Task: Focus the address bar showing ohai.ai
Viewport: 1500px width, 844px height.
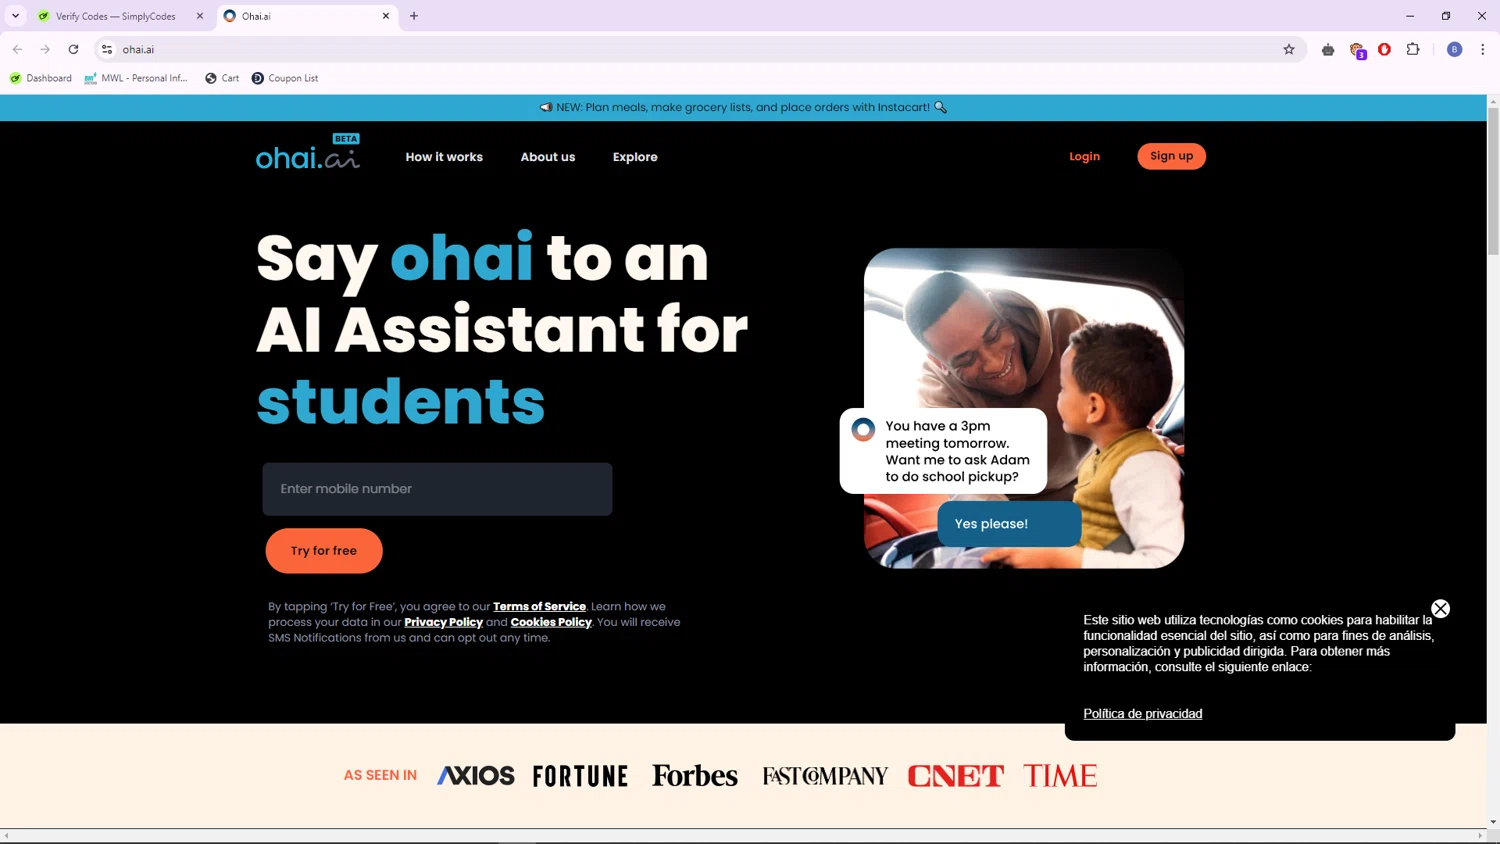Action: pos(700,49)
